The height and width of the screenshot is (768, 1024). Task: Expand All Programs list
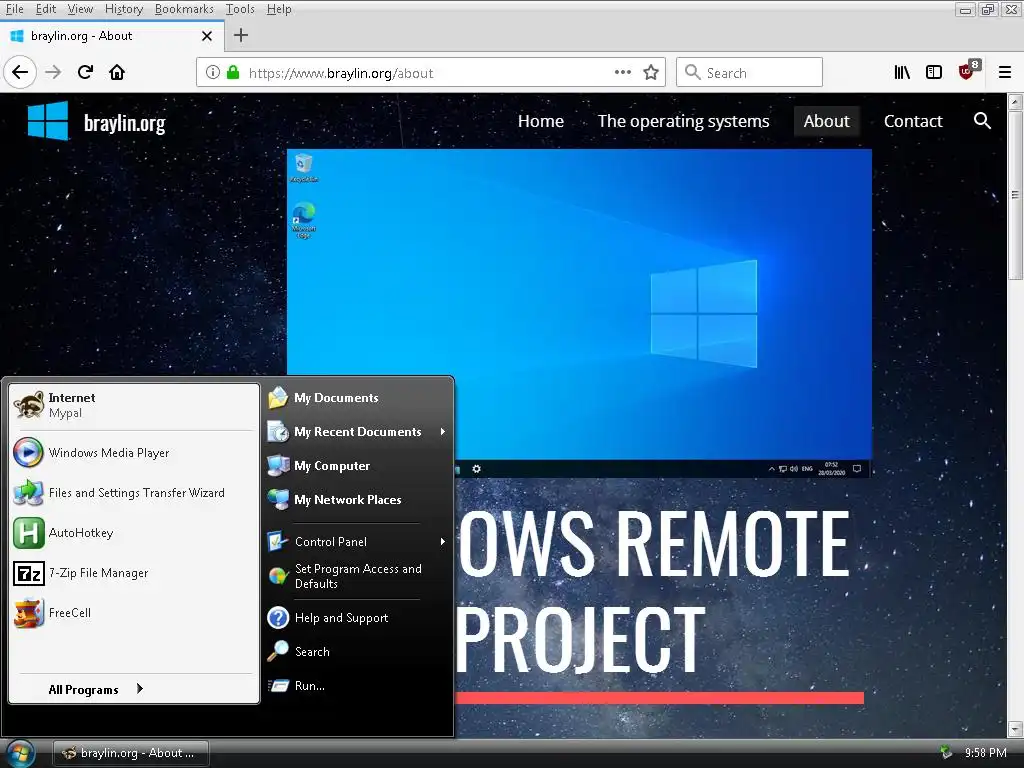pyautogui.click(x=95, y=689)
